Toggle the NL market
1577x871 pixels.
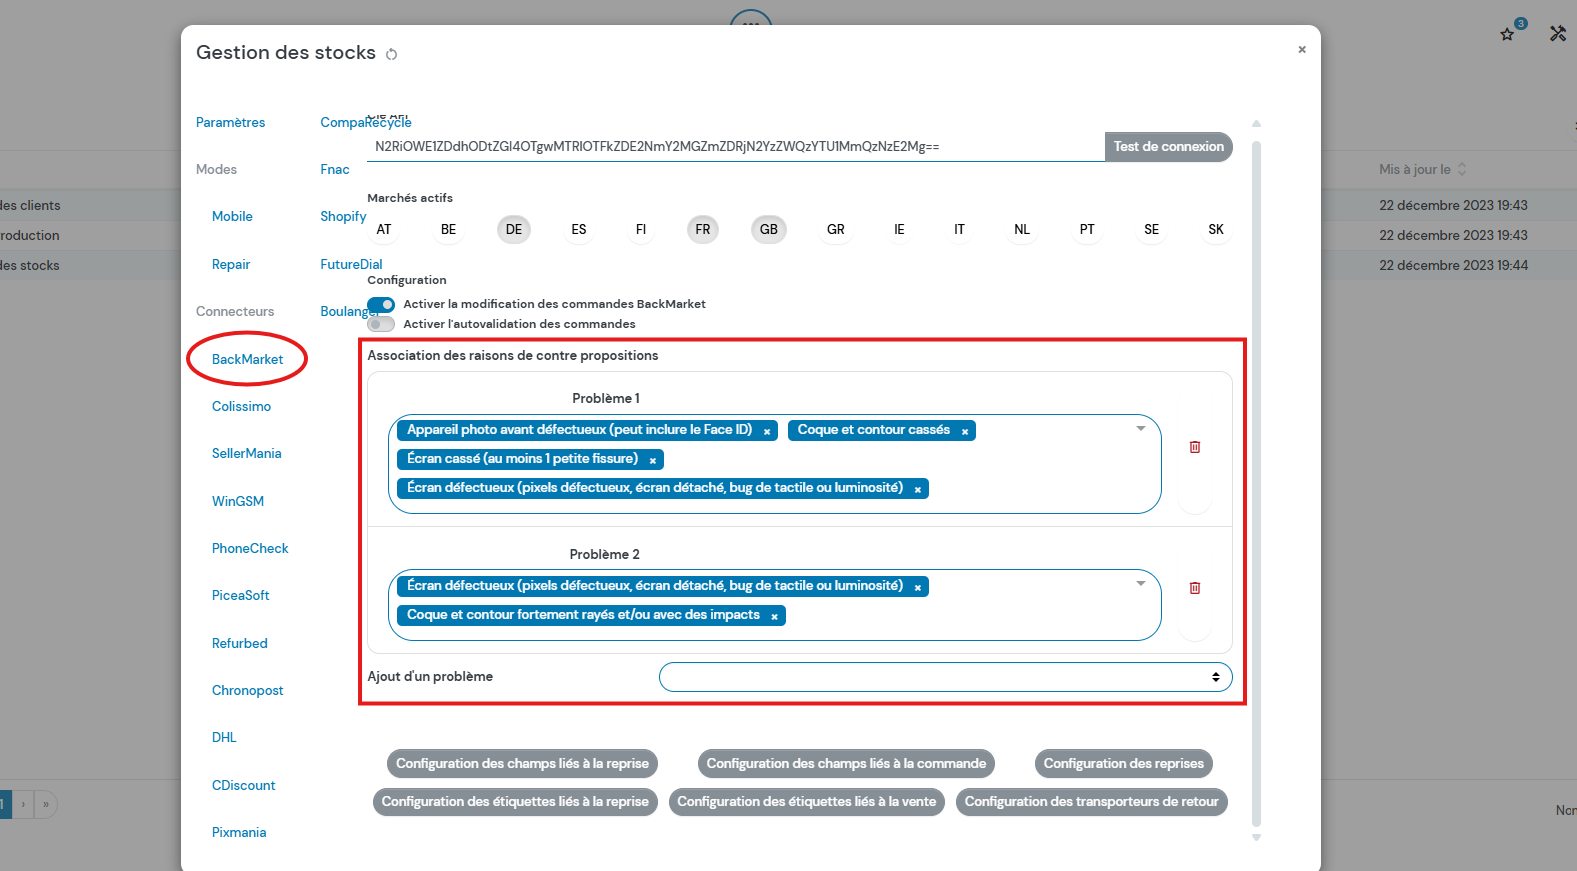point(1022,229)
